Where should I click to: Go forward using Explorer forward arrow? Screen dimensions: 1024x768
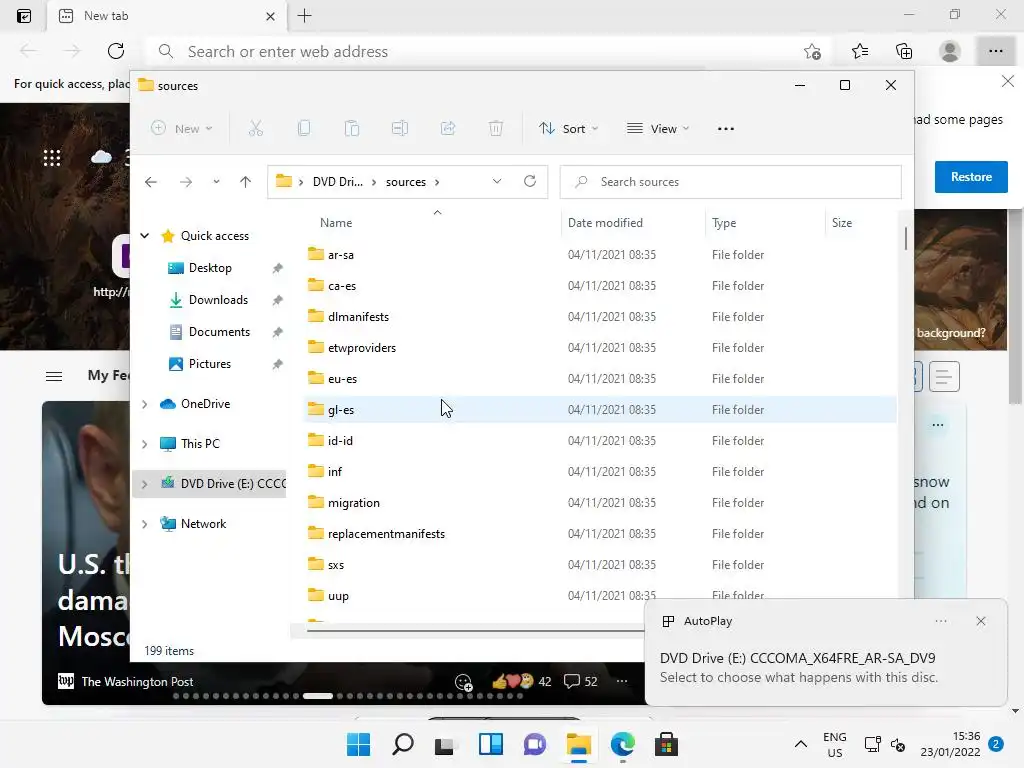coord(186,182)
